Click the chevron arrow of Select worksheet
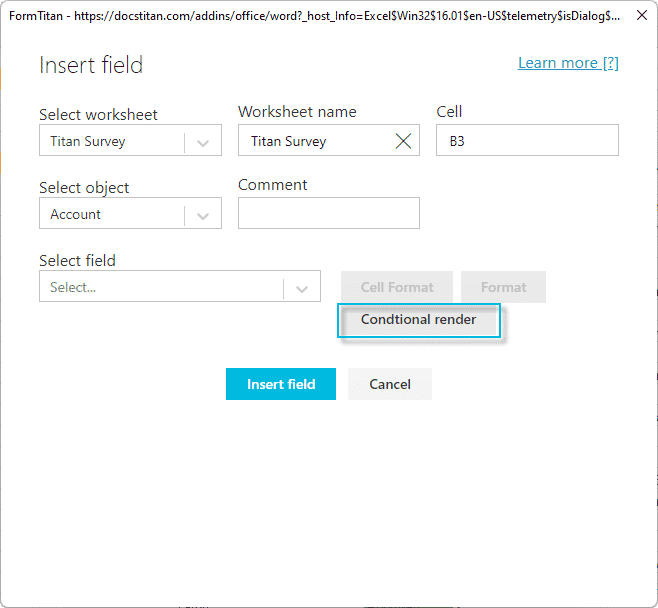This screenshot has height=608, width=658. pos(203,142)
